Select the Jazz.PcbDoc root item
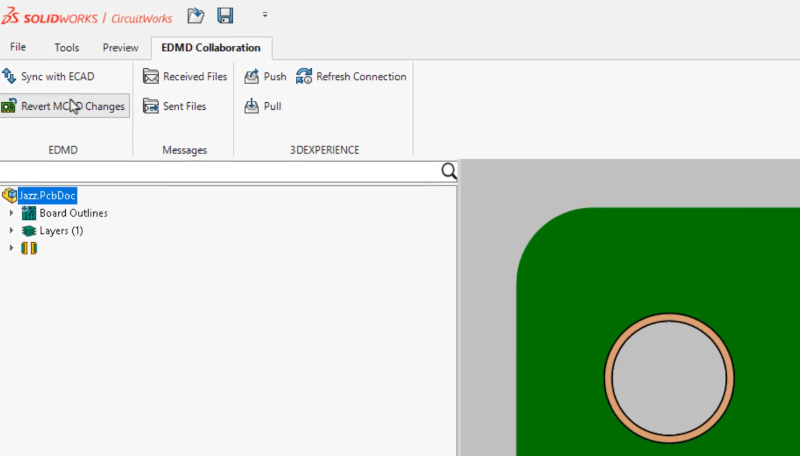 point(47,196)
